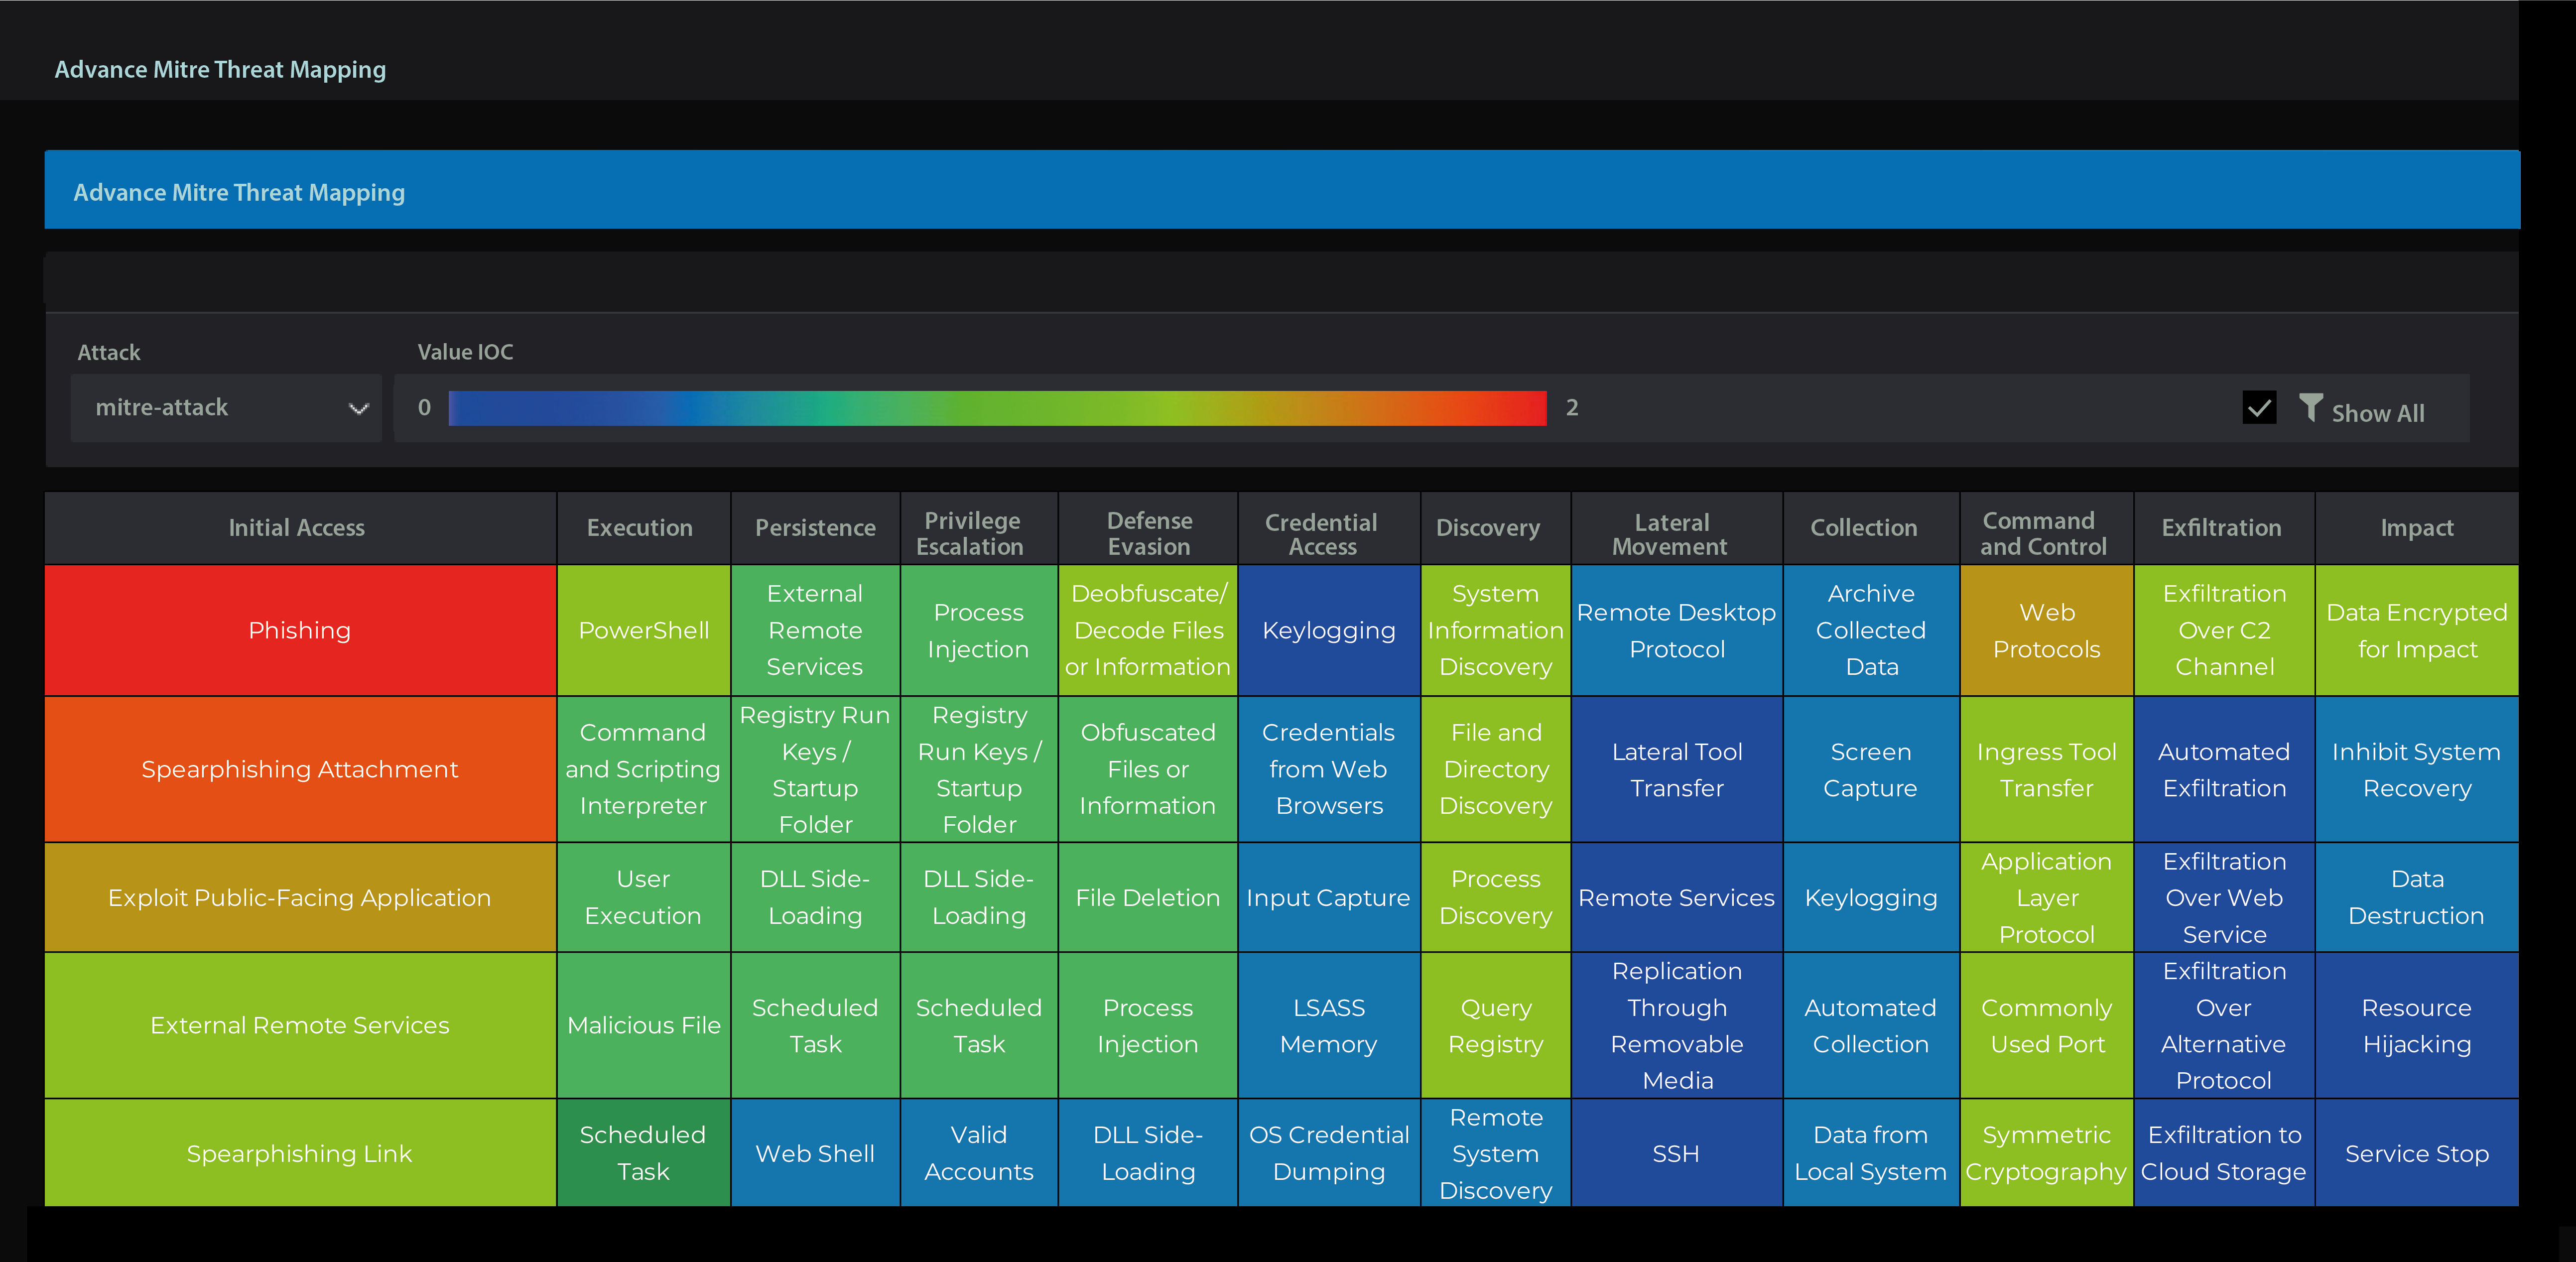2576x1262 pixels.
Task: Select Exfiltration Over C2 Channel cell
Action: click(2224, 631)
